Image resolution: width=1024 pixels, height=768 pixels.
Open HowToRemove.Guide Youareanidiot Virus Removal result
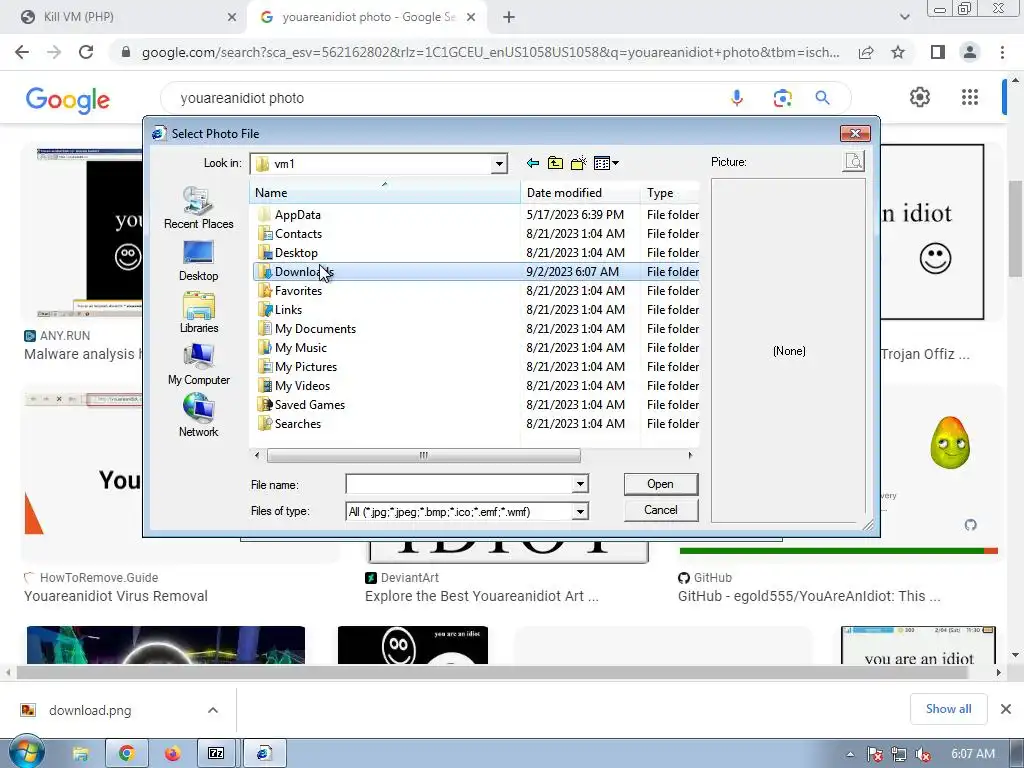point(116,596)
